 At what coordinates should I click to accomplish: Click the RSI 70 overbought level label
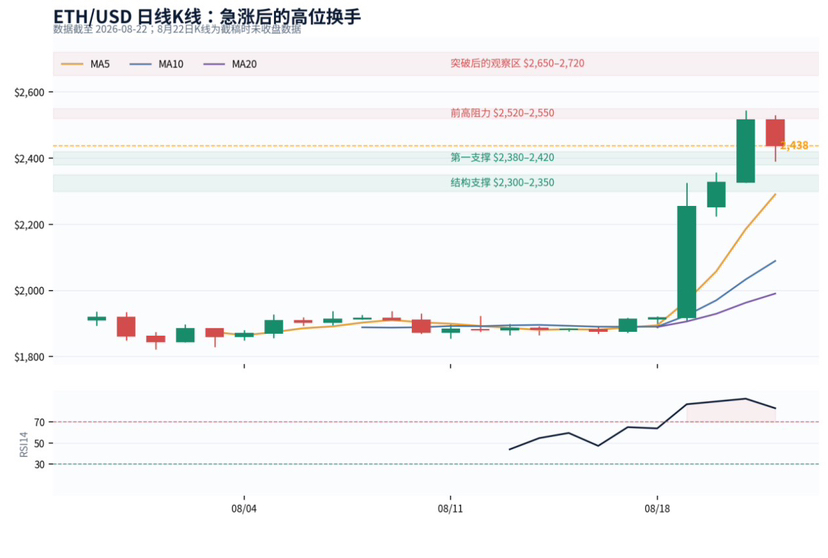click(x=40, y=422)
